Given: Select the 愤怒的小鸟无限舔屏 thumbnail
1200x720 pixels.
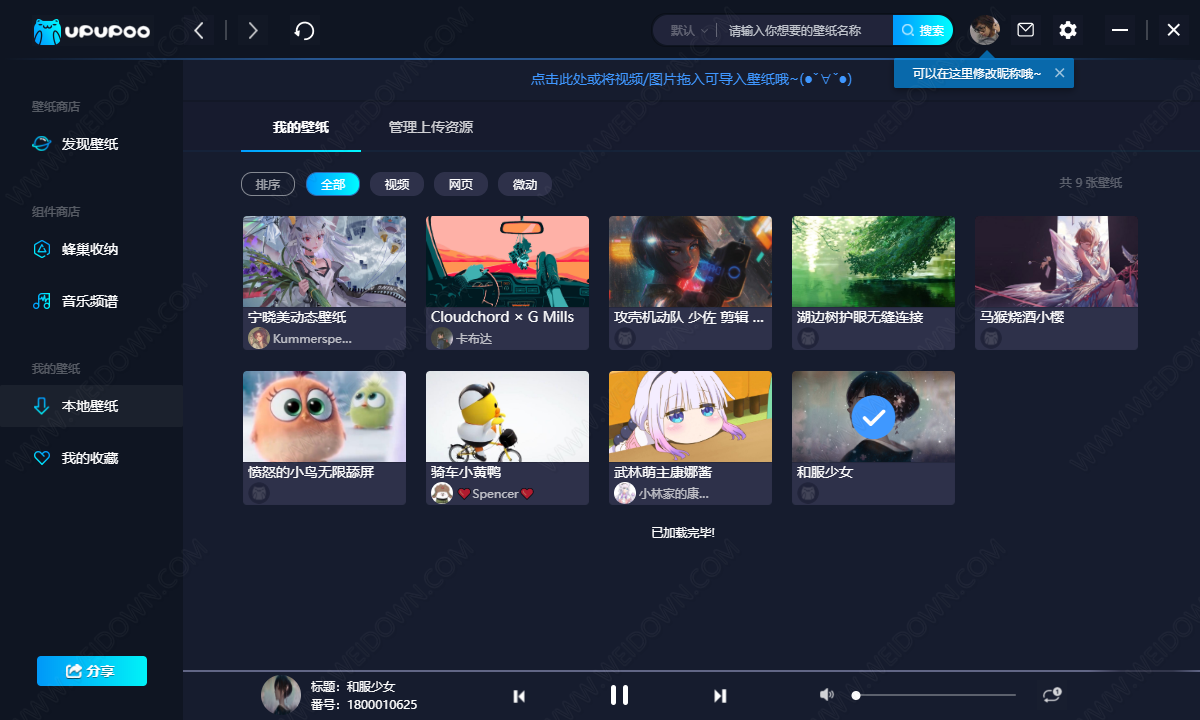Looking at the screenshot, I should [324, 416].
